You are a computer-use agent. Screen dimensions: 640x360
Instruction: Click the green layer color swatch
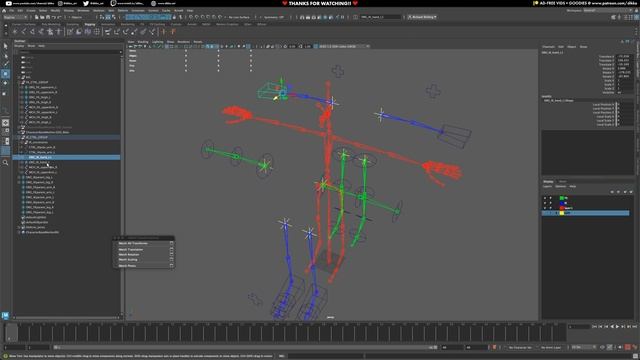coord(562,198)
